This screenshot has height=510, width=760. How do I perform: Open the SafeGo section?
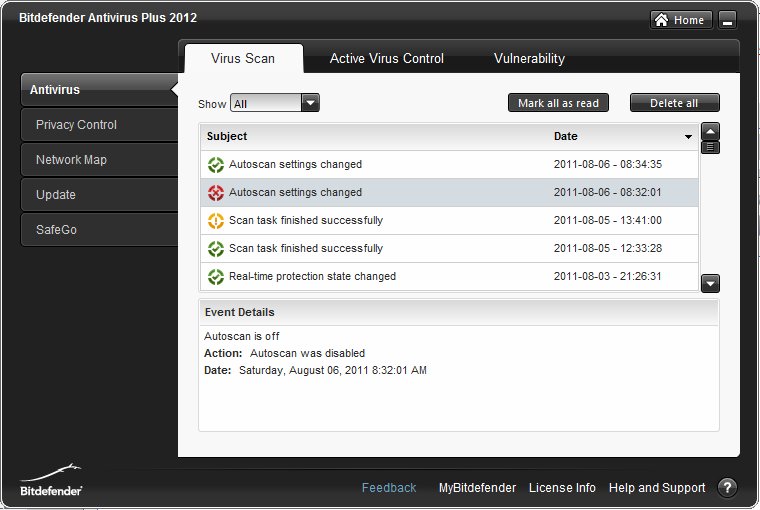point(99,229)
